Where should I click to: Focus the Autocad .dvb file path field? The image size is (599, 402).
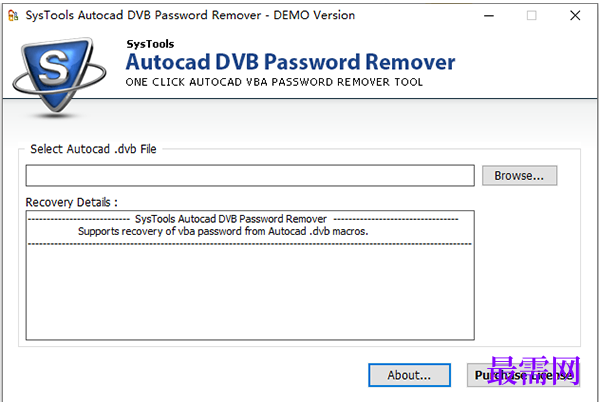click(250, 176)
